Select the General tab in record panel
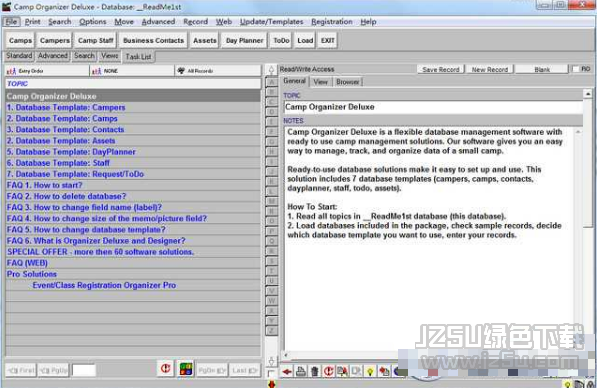Viewport: 597px width, 388px height. click(x=294, y=81)
